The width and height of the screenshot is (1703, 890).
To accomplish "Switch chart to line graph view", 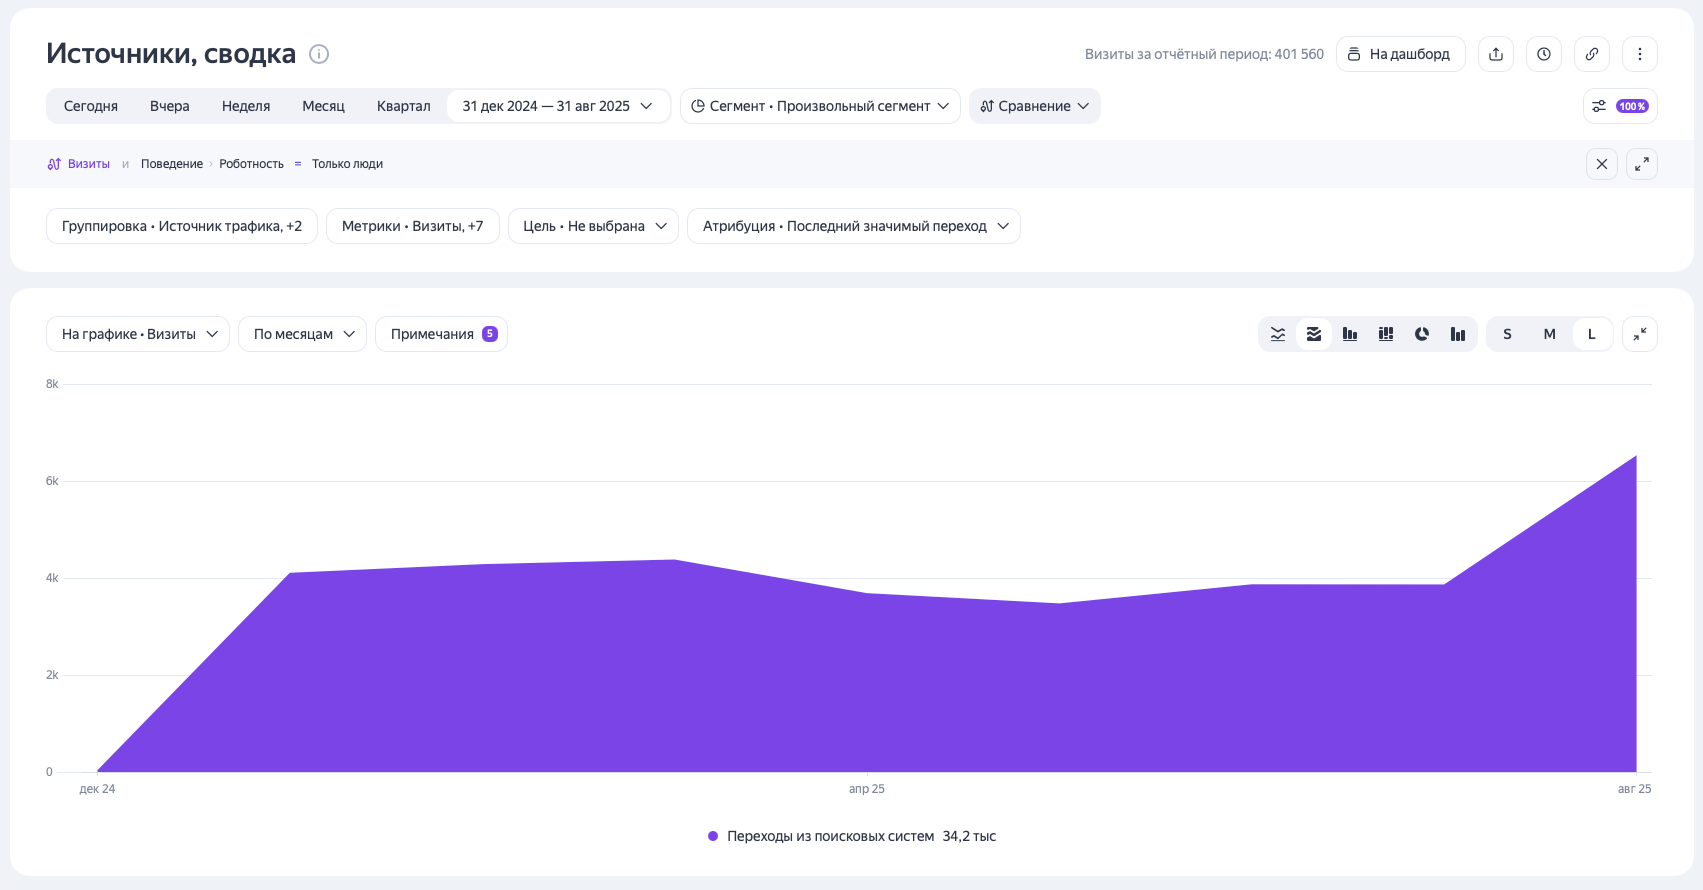I will coord(1277,334).
